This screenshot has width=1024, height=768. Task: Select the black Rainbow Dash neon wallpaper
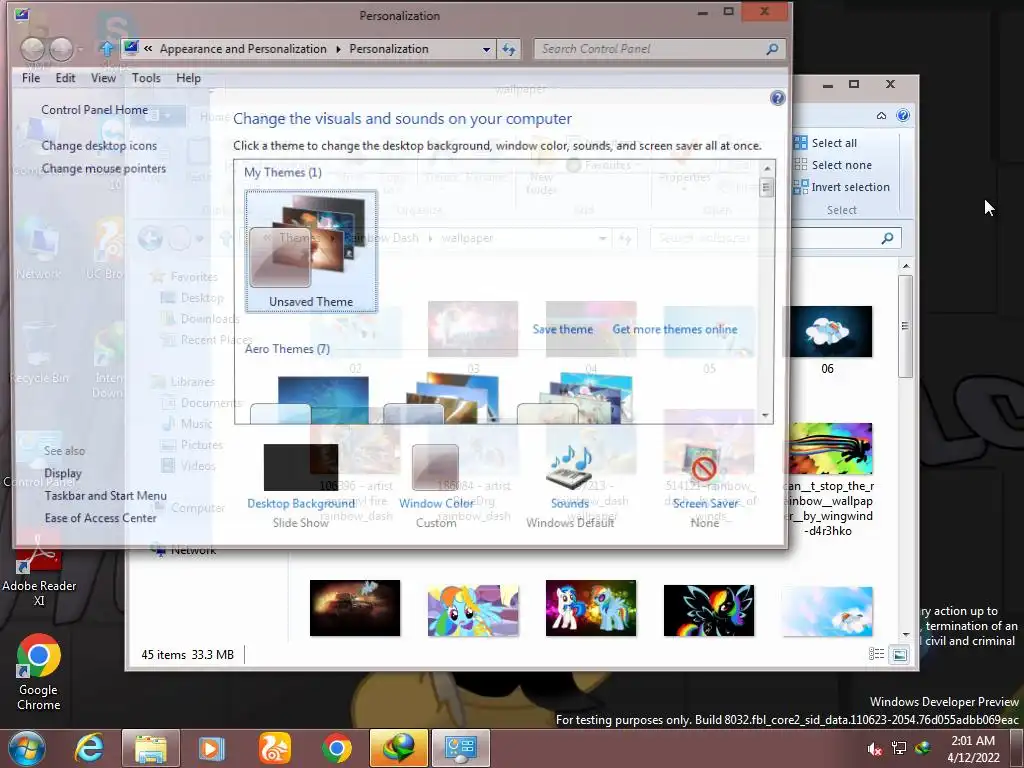coord(709,611)
